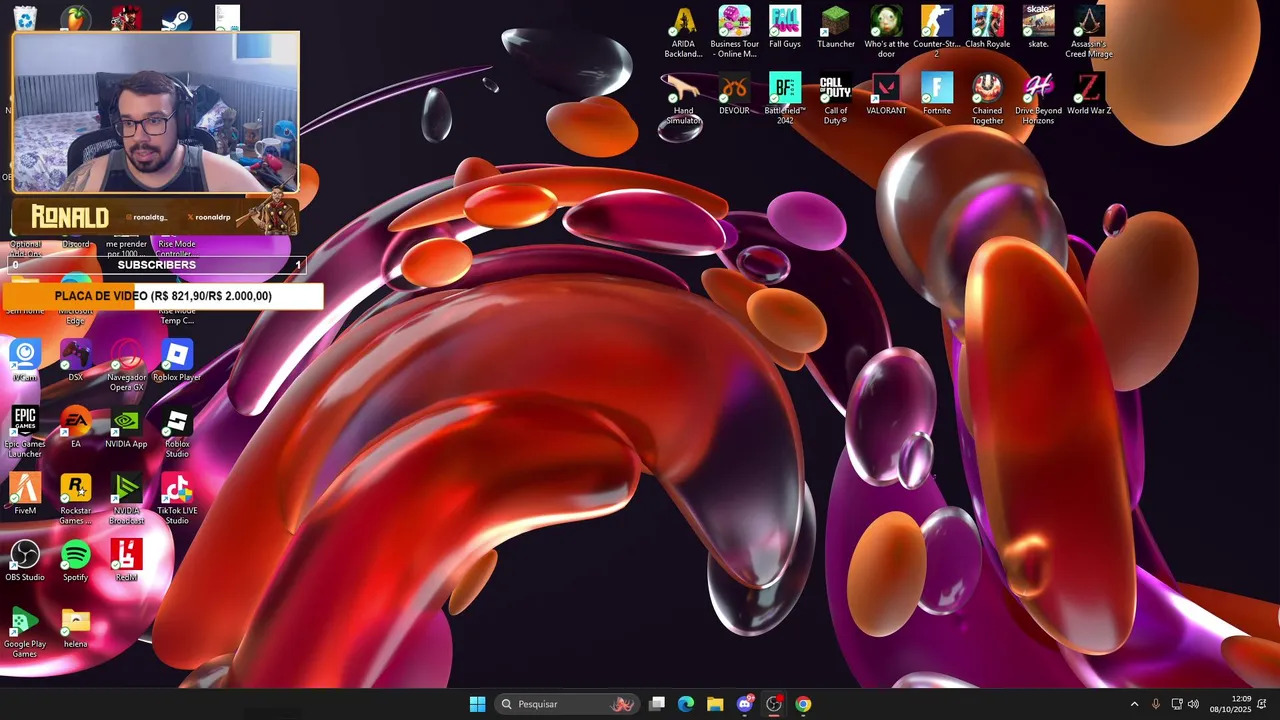Switch to Discord on the taskbar
The width and height of the screenshot is (1280, 720).
pyautogui.click(x=745, y=704)
